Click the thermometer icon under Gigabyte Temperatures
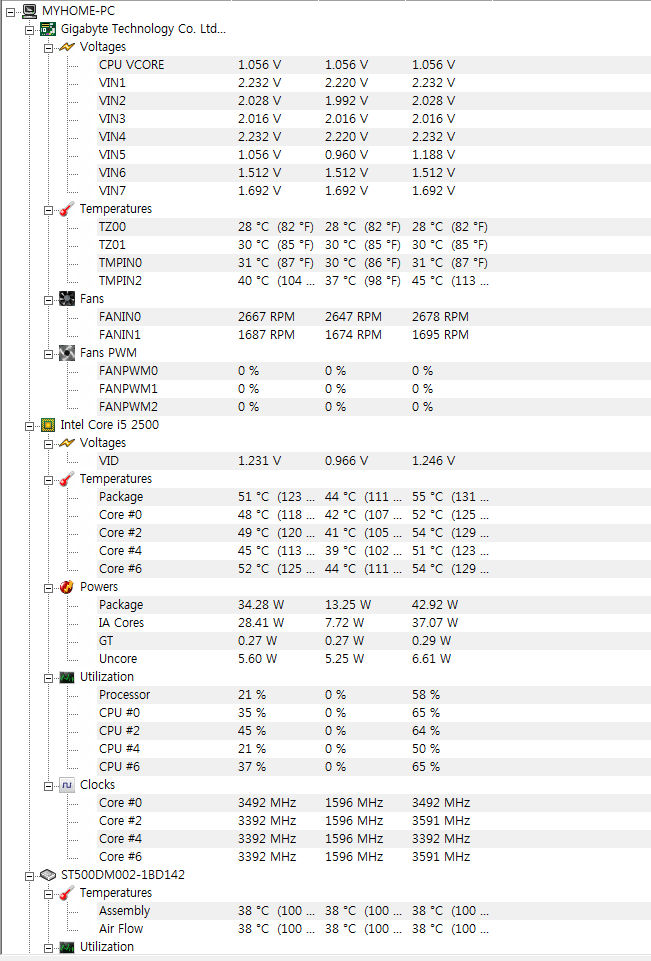Image resolution: width=651 pixels, height=961 pixels. 67,209
